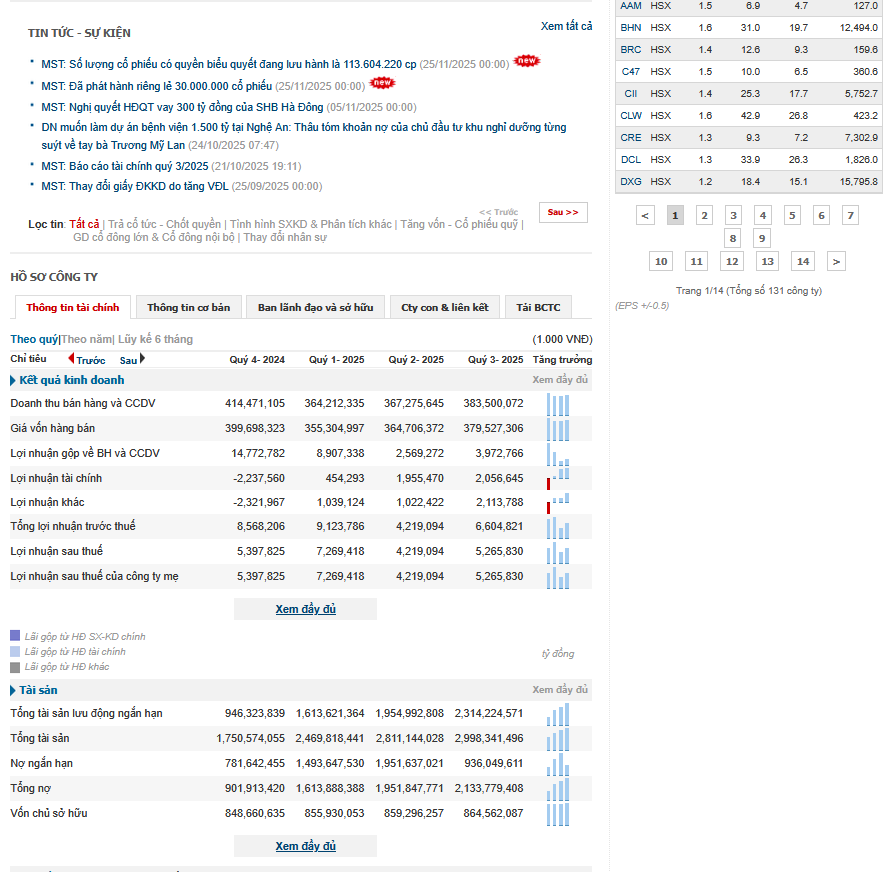Open growth chart for Doanh thu bán hàng
The image size is (884, 872).
(558, 404)
